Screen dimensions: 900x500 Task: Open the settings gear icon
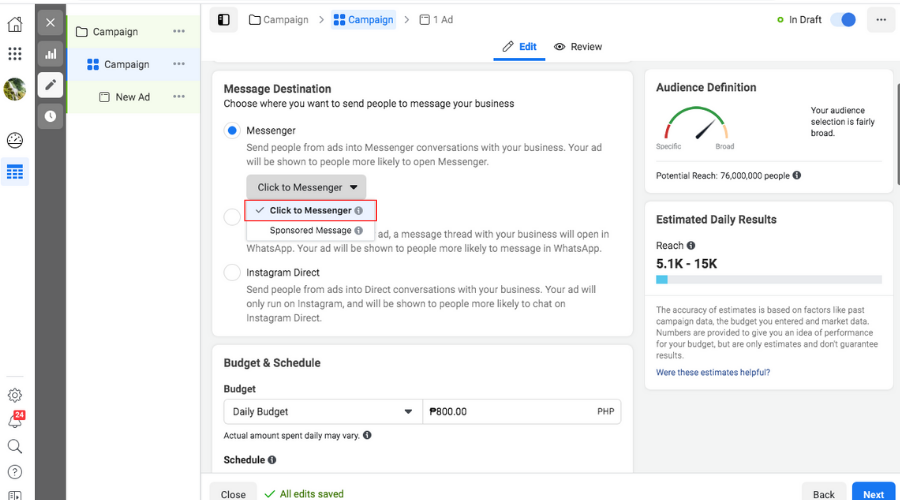(x=15, y=395)
